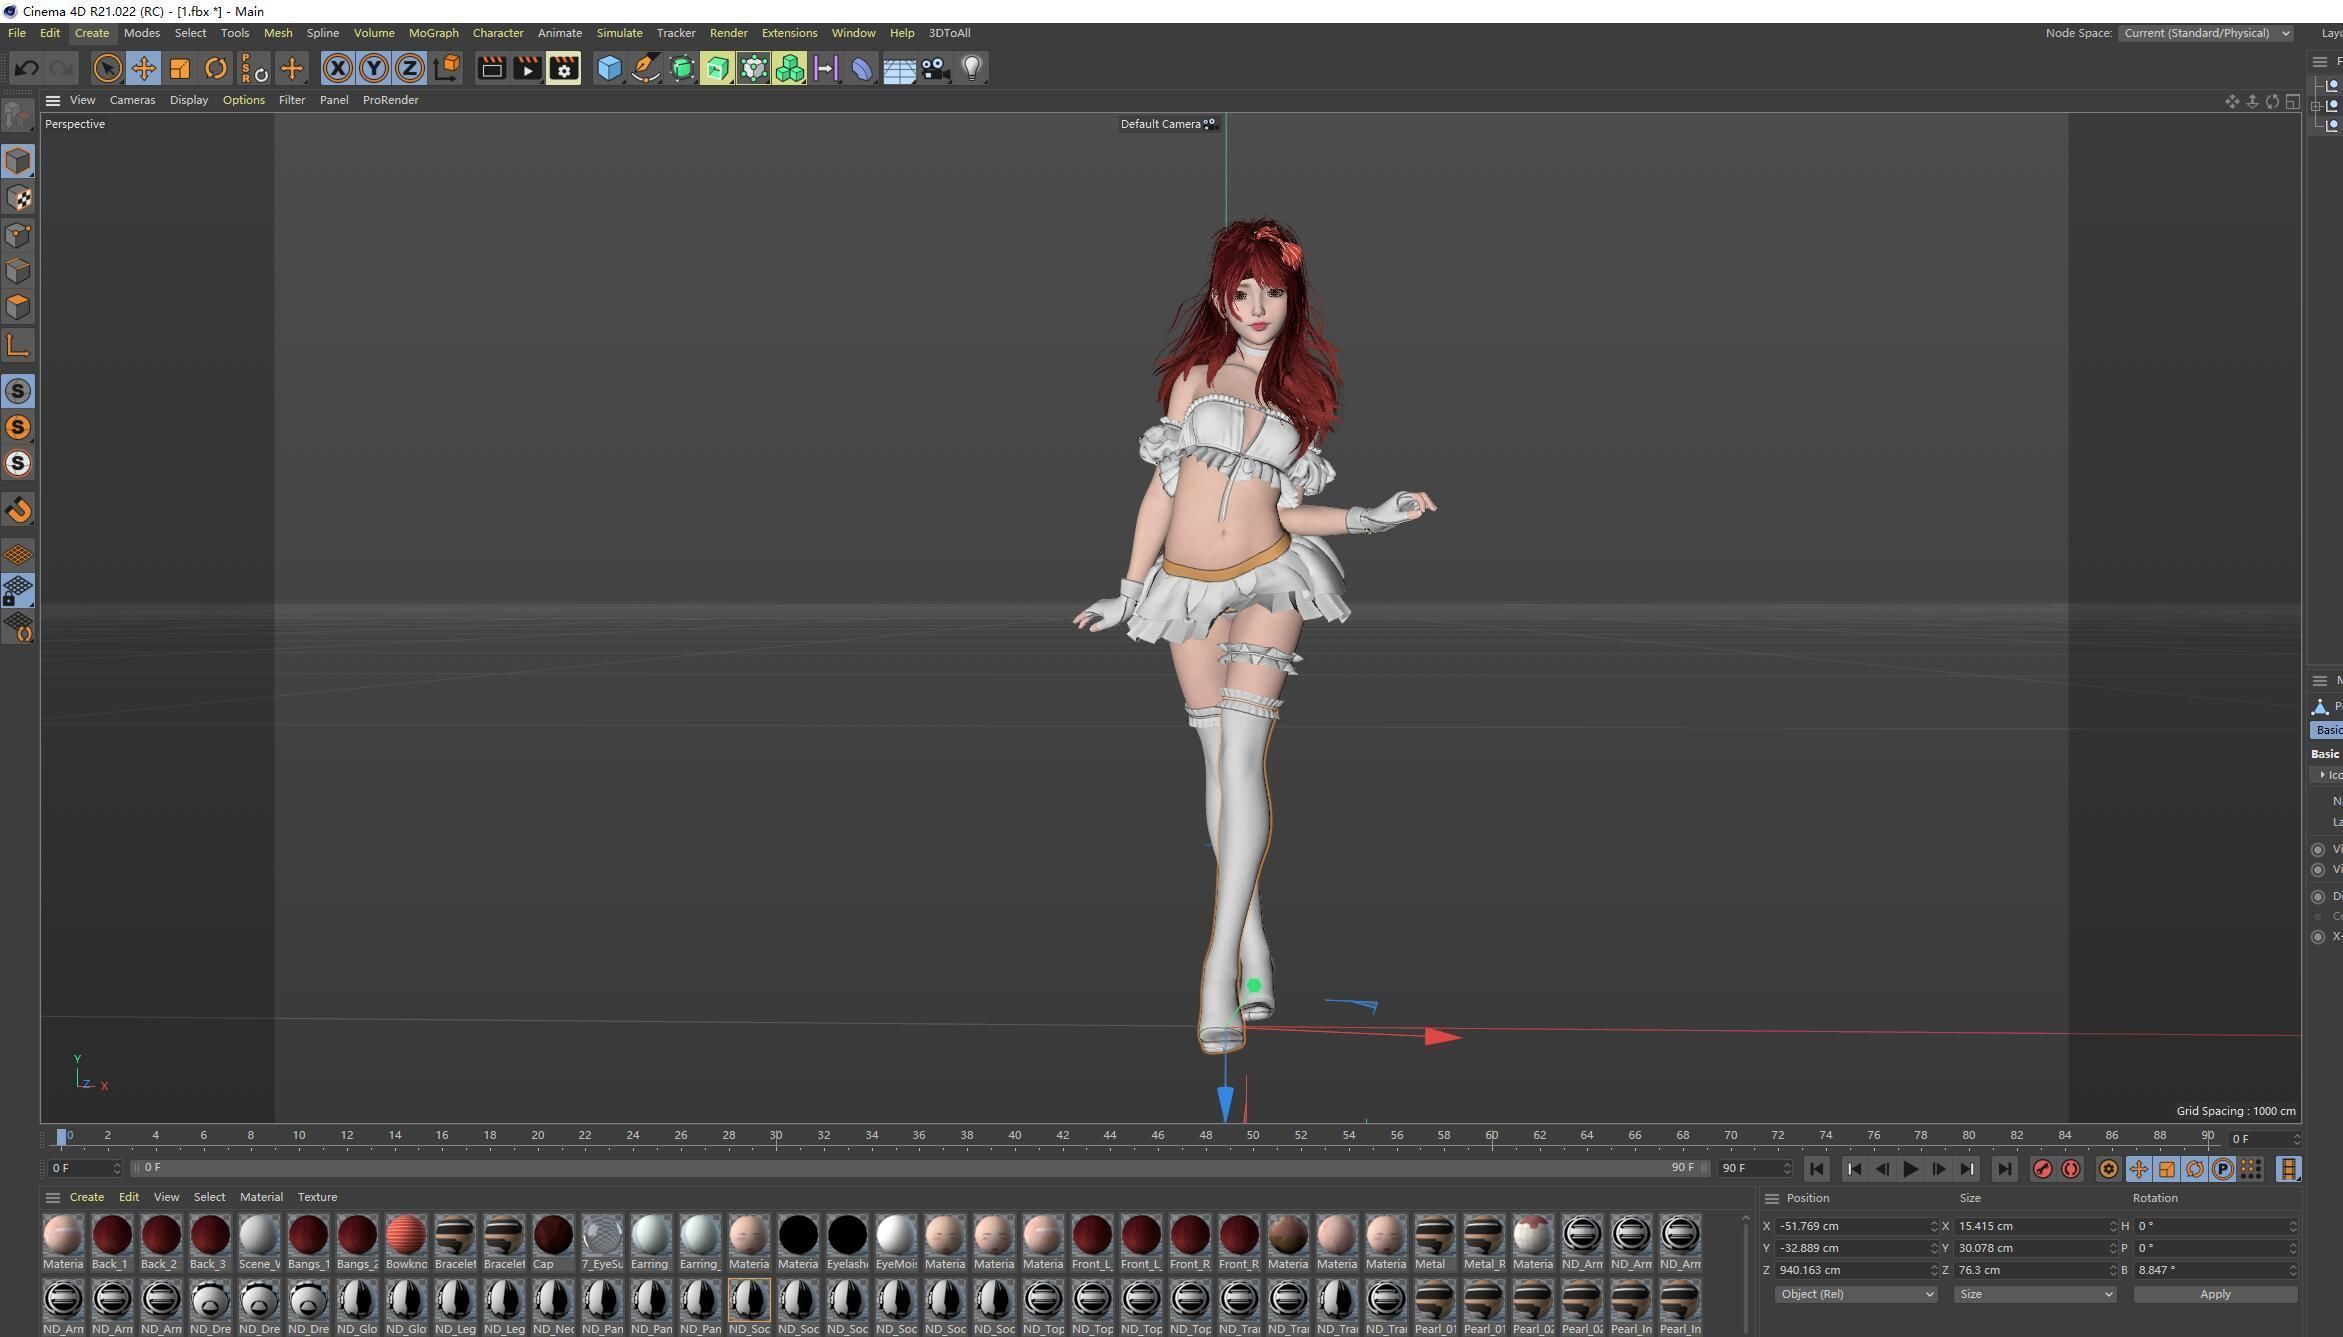2343x1337 pixels.
Task: Play the animation forward
Action: tap(1910, 1169)
